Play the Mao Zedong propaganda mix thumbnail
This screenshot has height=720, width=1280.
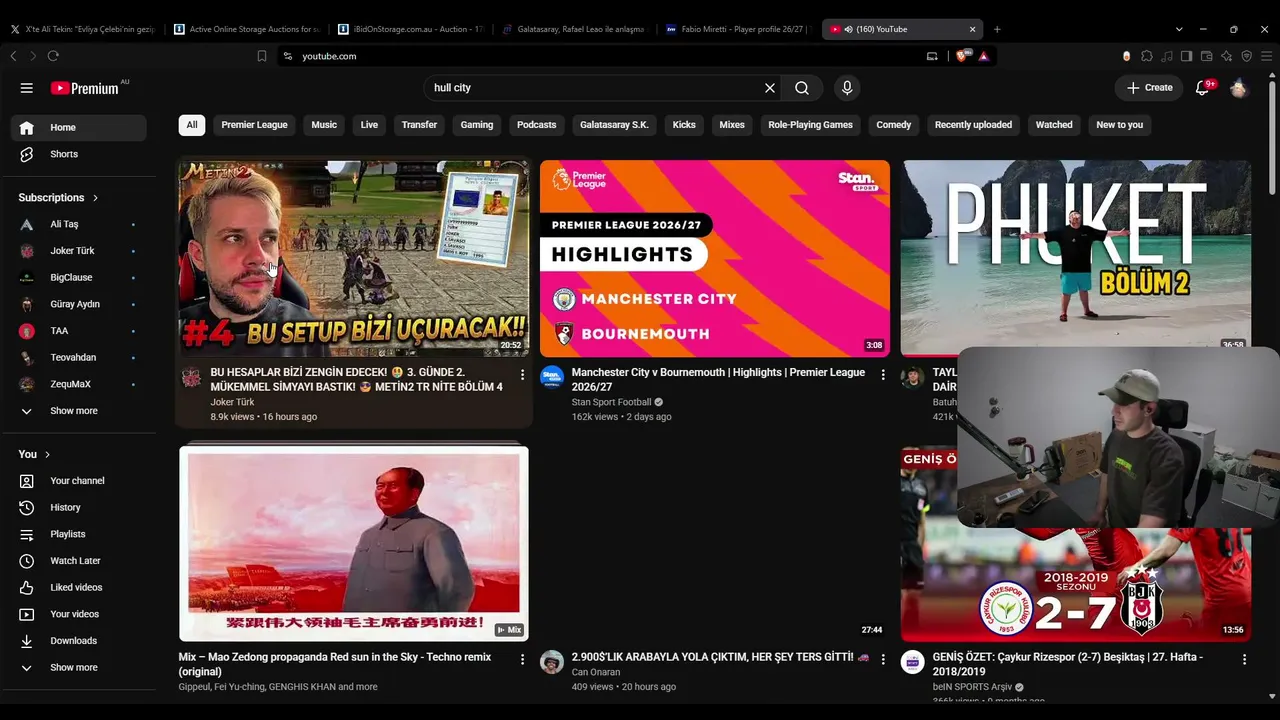(354, 543)
